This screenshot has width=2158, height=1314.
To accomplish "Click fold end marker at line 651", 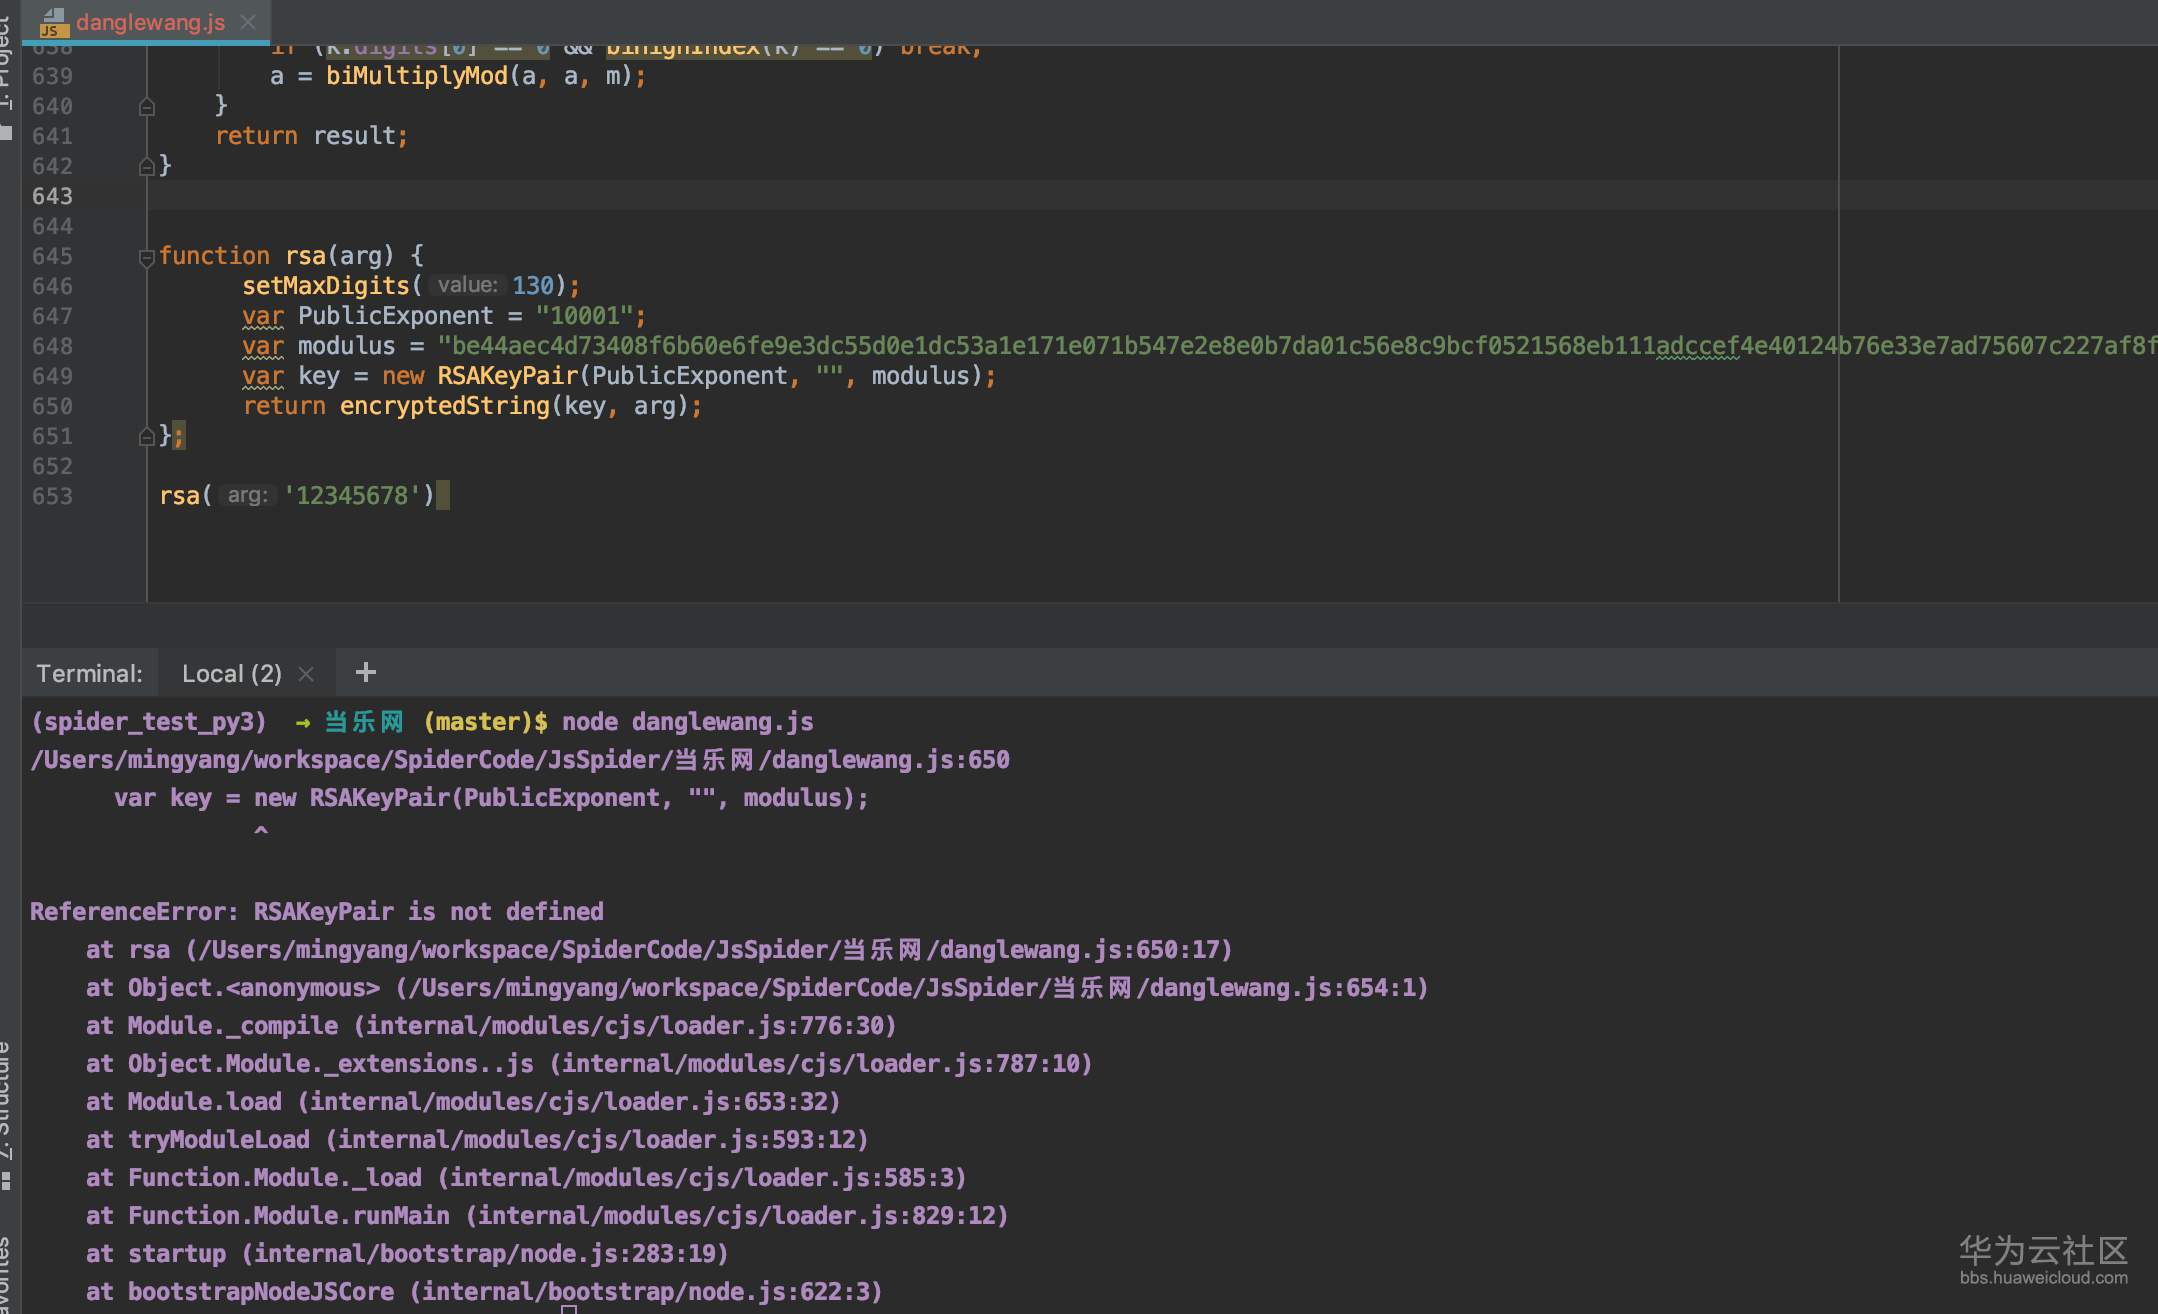I will pos(146,436).
